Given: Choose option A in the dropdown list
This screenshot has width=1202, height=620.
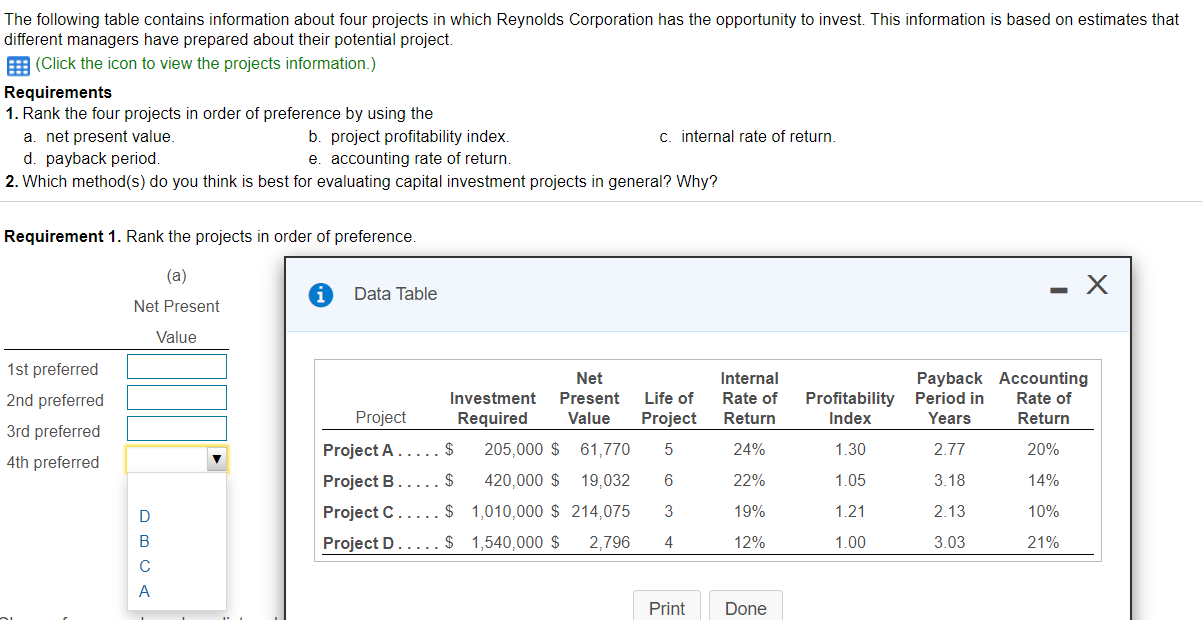Looking at the screenshot, I should 145,591.
